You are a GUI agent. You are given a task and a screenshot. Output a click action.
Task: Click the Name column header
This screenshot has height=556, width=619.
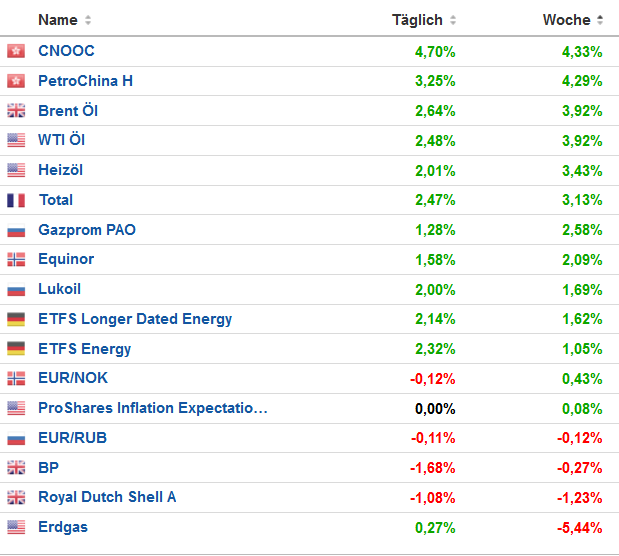58,20
